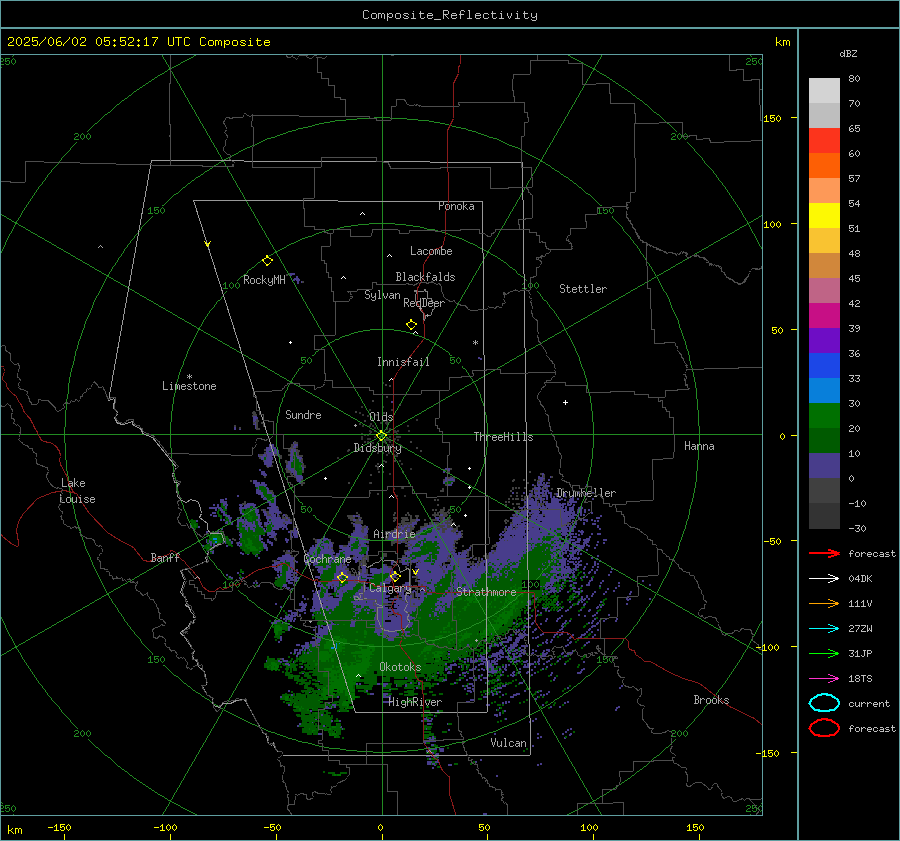Screen dimensions: 900x841
Task: Click the cyan current ellipse icon
Action: 824,703
